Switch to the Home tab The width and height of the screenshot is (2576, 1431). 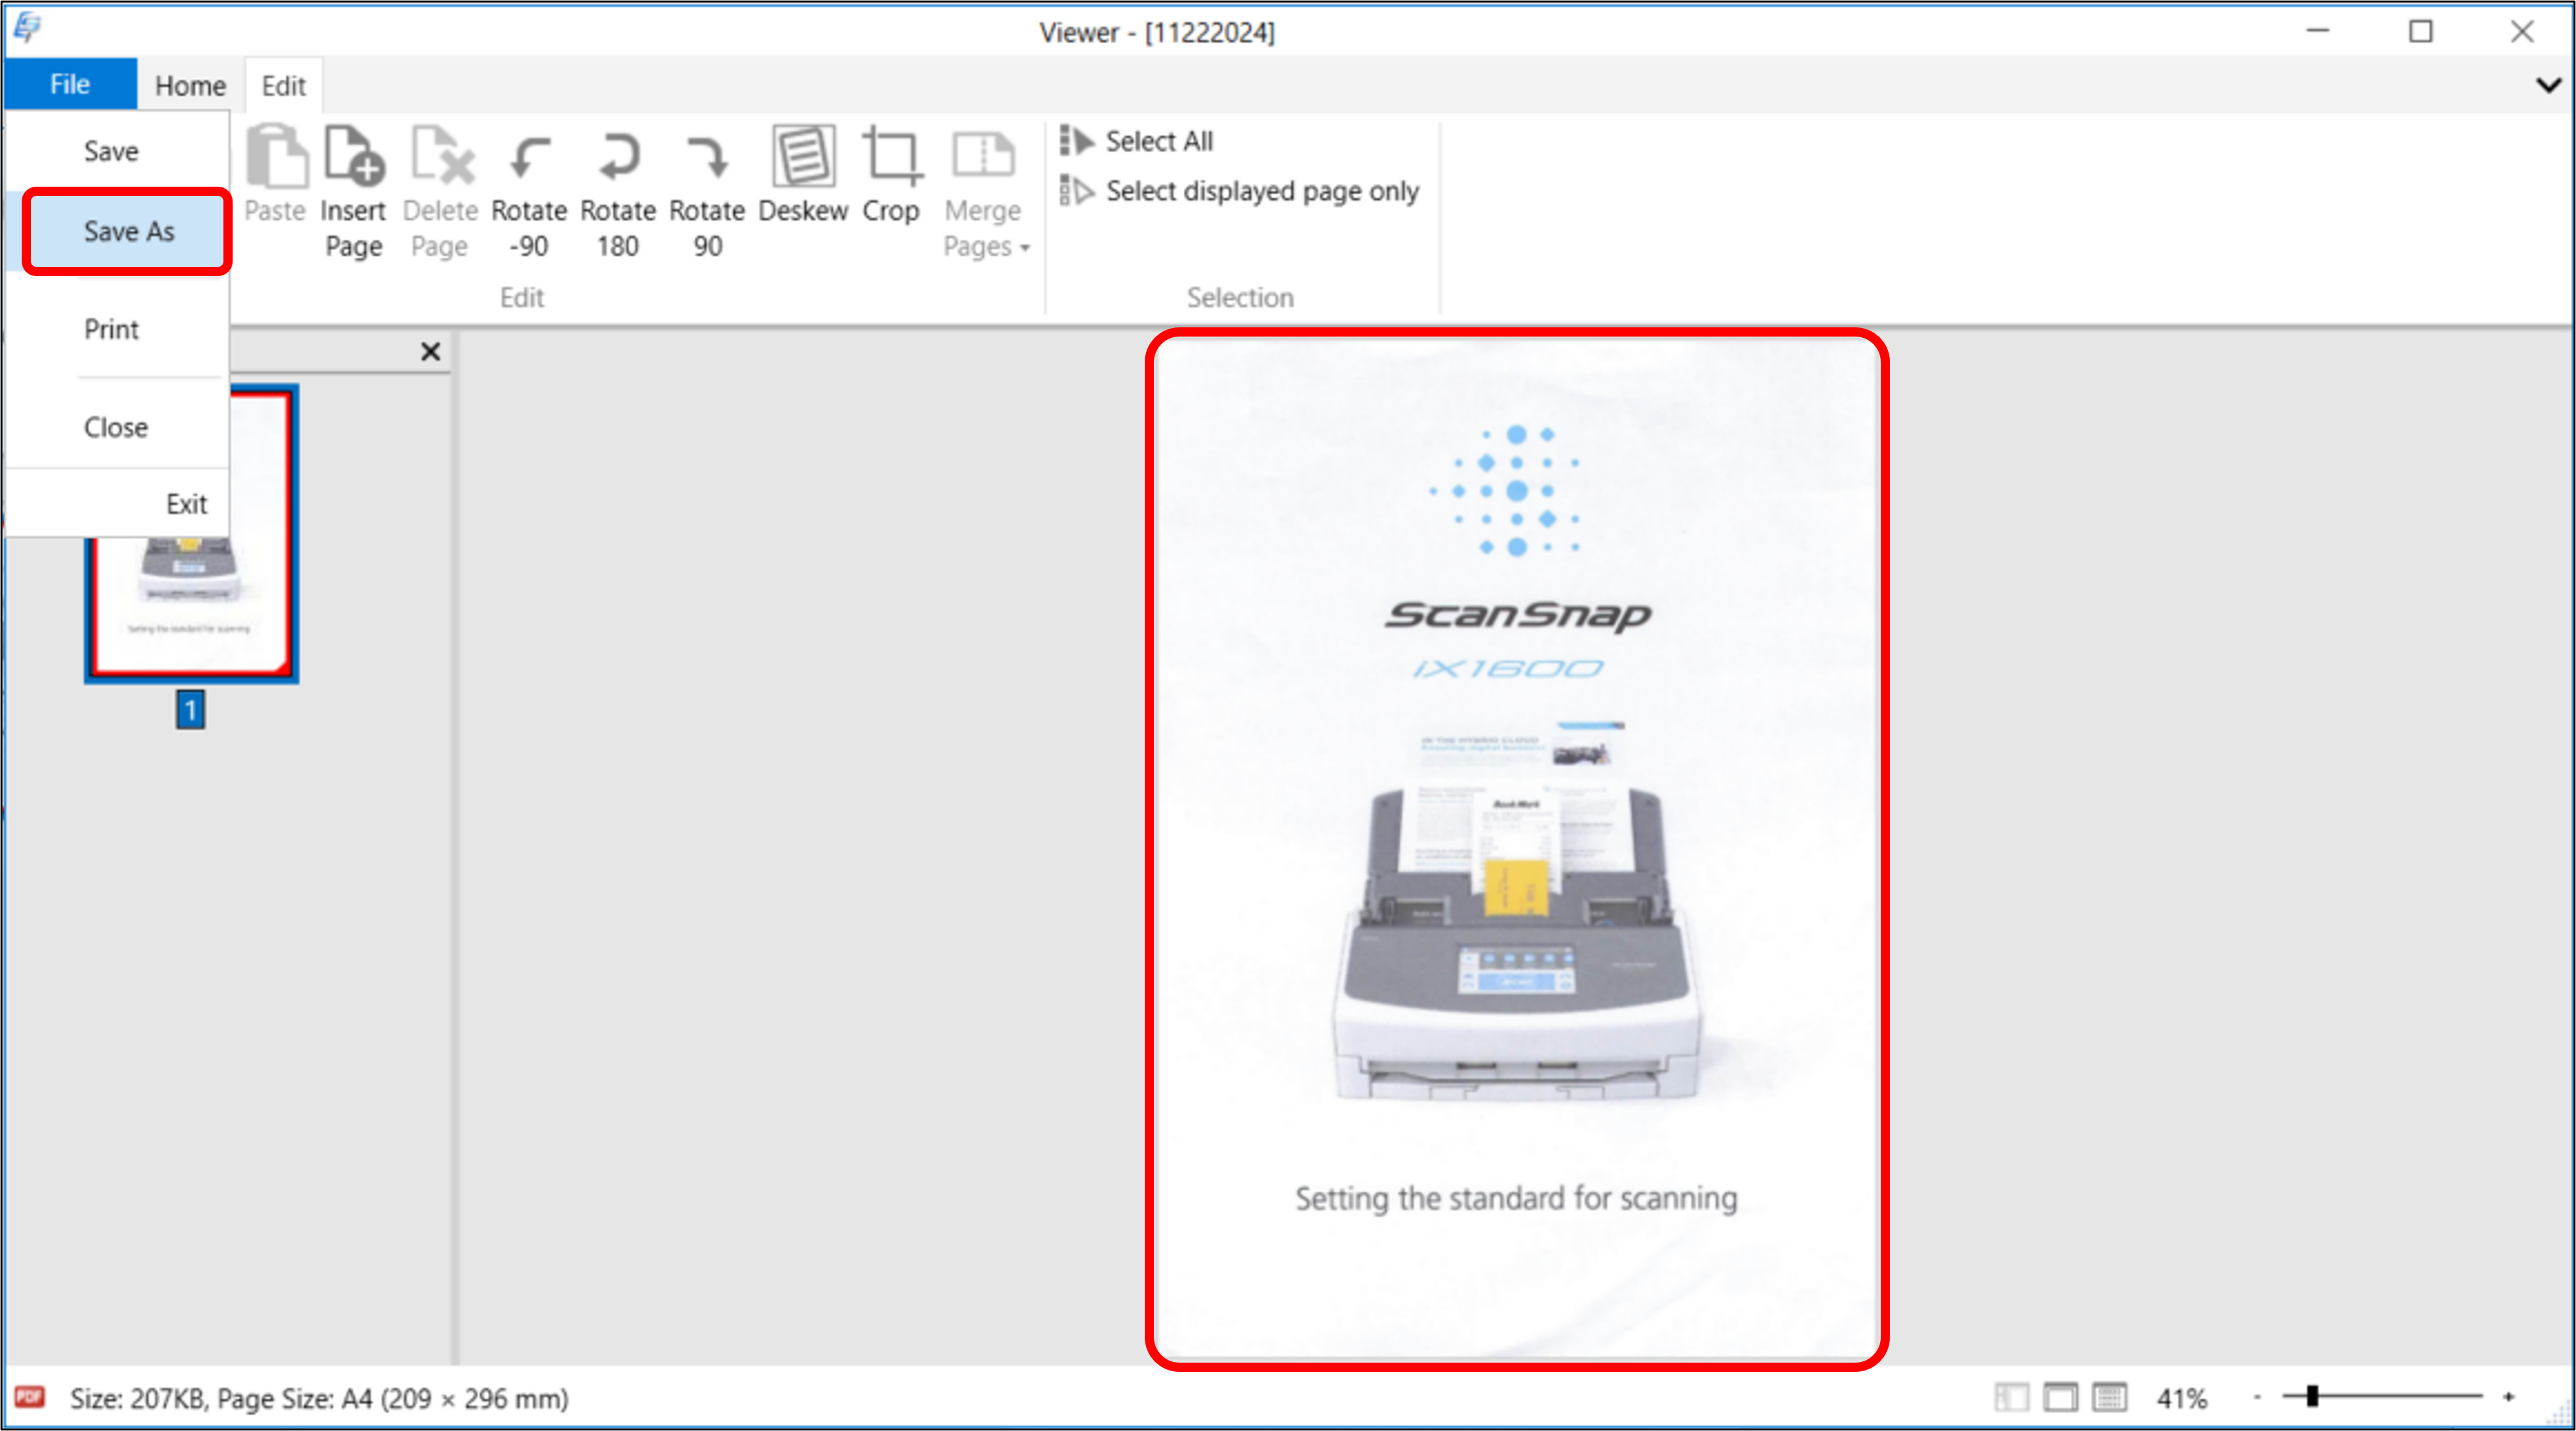190,85
